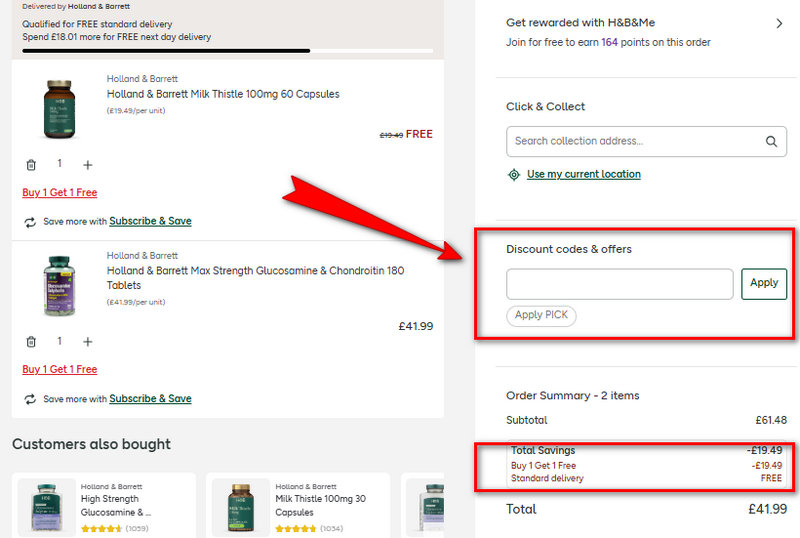Open Buy 1 Get 1 Free offer for Glucosamine

click(x=60, y=369)
